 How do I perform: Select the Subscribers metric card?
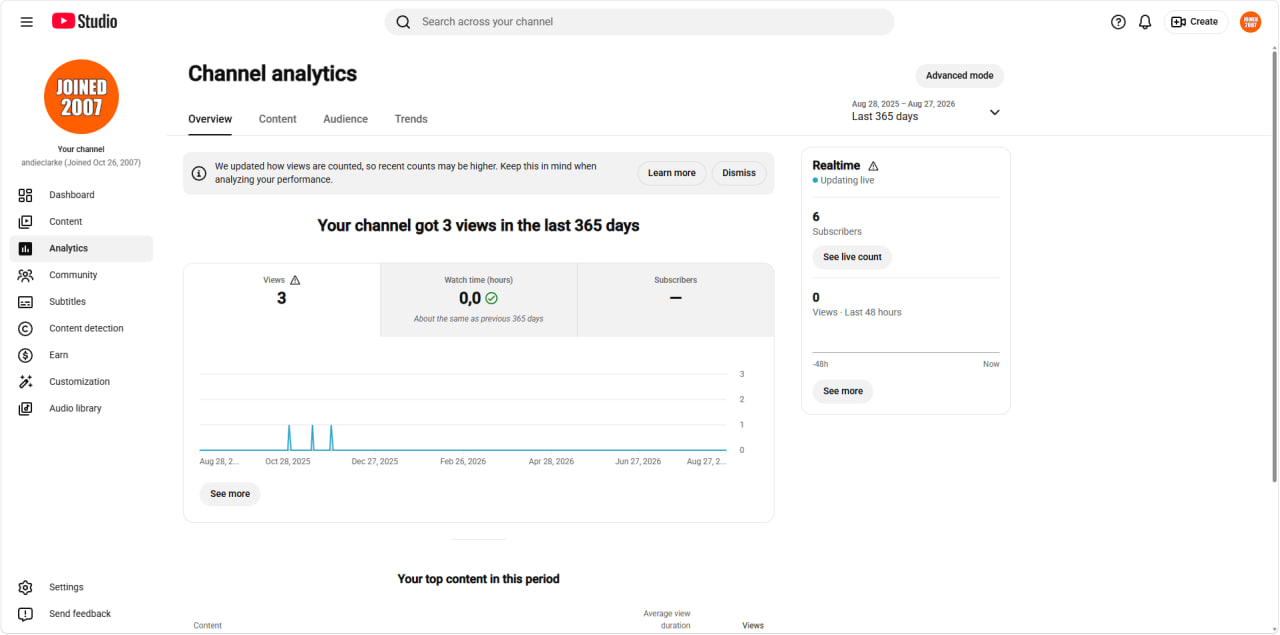[x=676, y=300]
